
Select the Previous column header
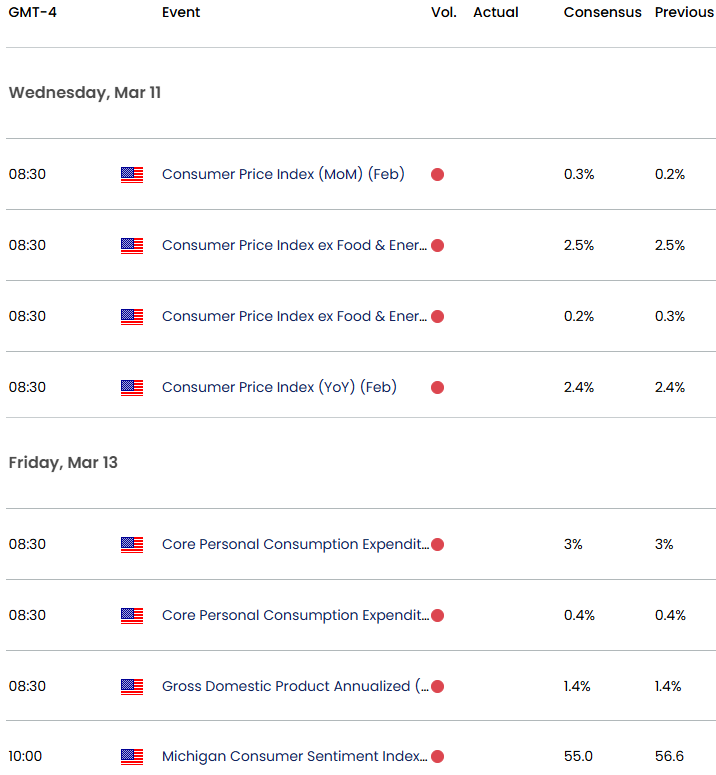coord(684,12)
